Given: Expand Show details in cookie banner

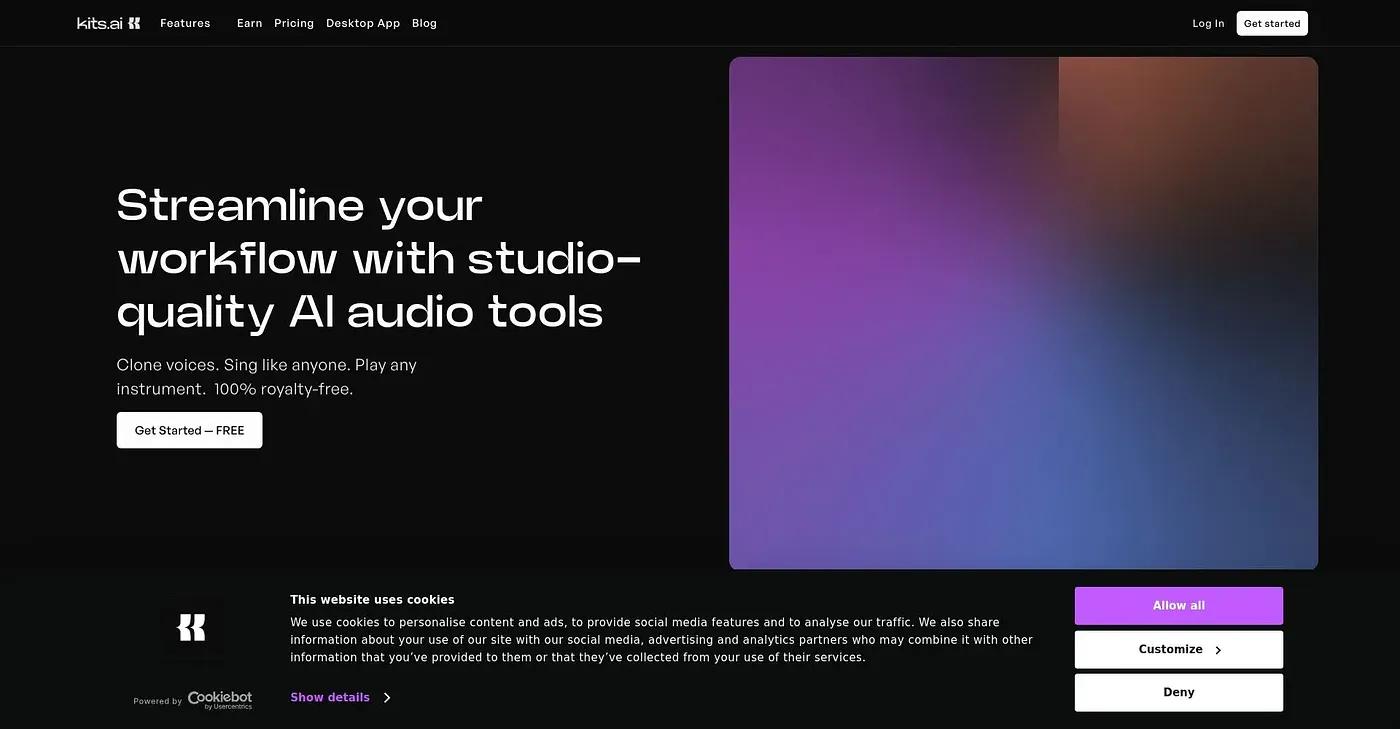Looking at the screenshot, I should [340, 697].
